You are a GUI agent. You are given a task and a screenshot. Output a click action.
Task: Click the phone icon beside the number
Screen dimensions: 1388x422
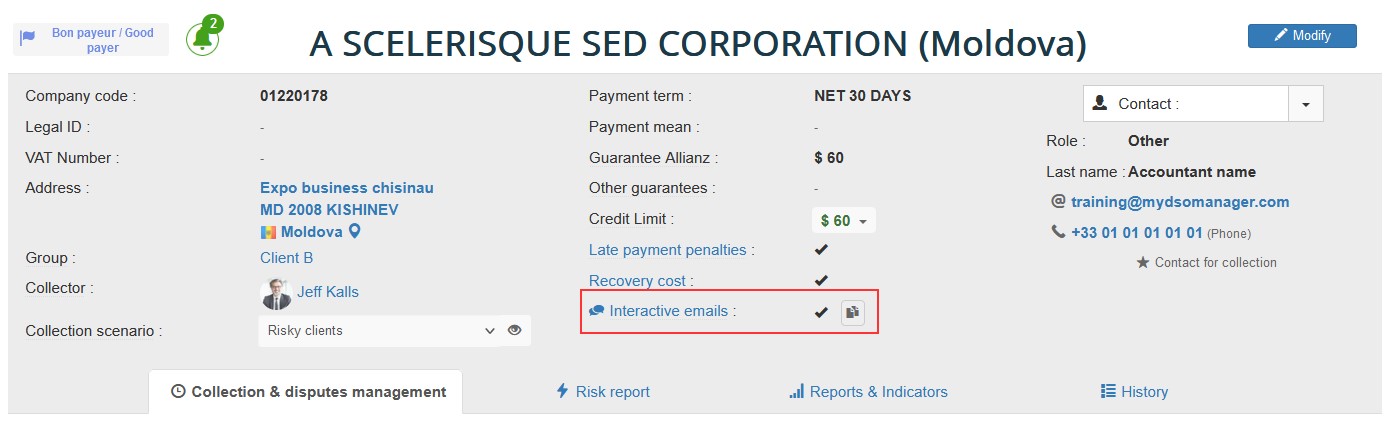1058,232
